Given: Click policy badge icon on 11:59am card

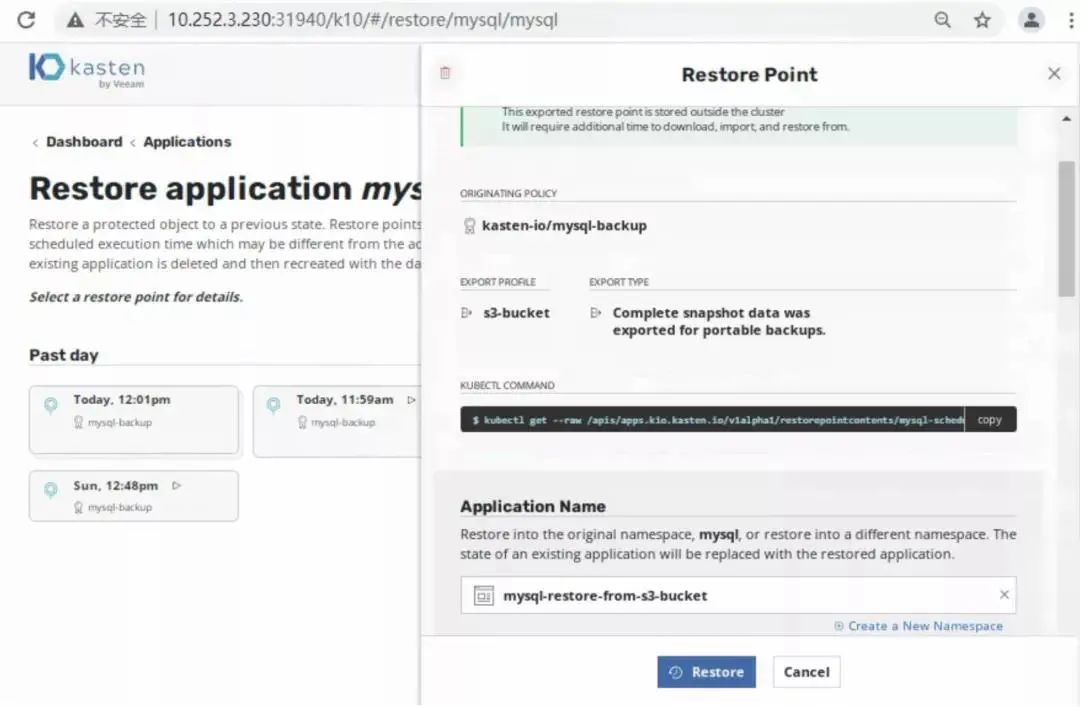Looking at the screenshot, I should click(302, 422).
